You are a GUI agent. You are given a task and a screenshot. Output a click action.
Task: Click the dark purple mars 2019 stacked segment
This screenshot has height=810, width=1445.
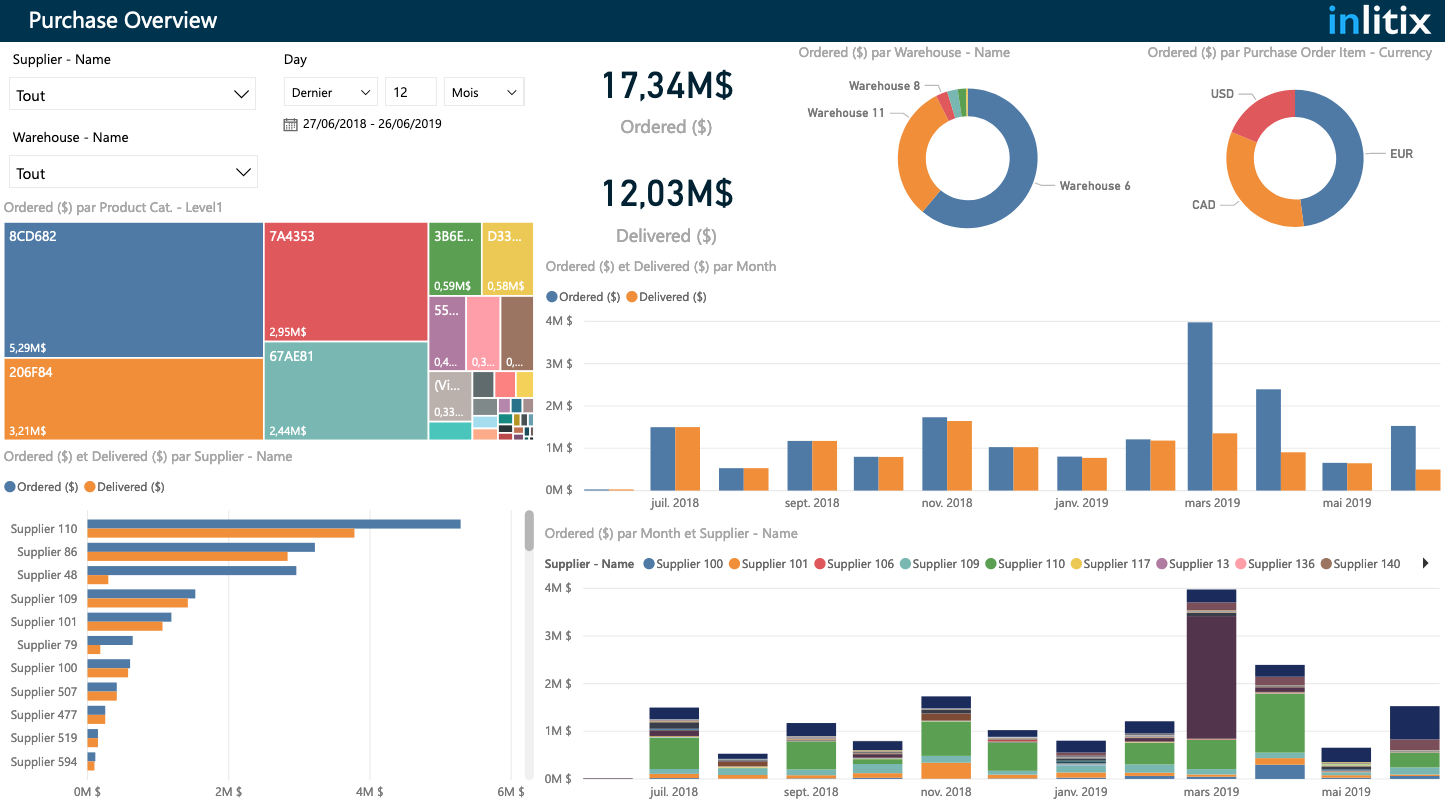[1212, 677]
